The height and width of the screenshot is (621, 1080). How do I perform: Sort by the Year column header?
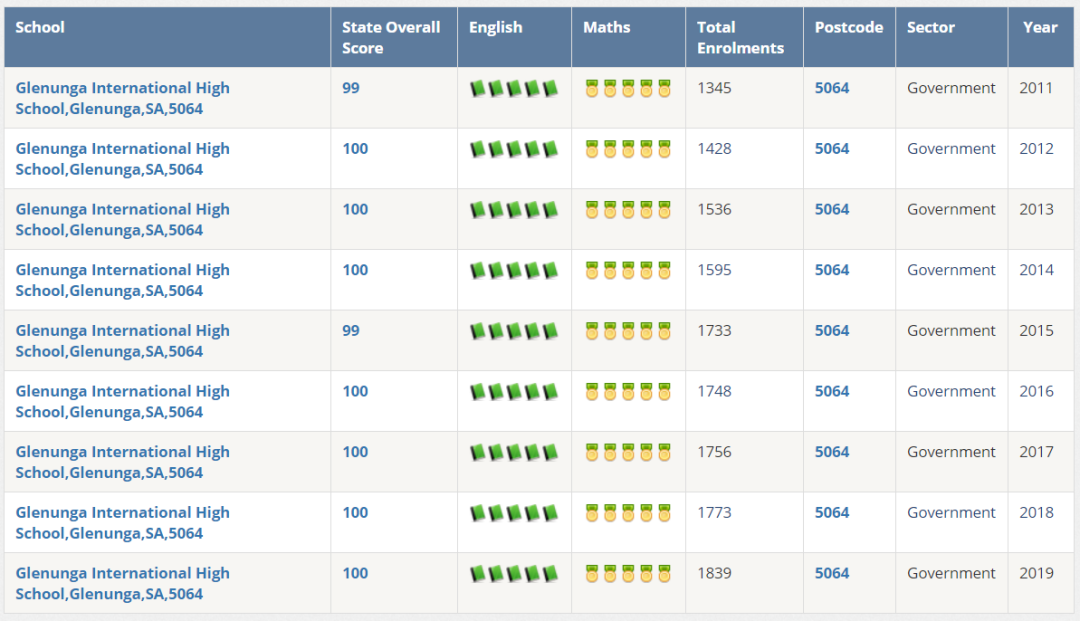click(x=1040, y=28)
